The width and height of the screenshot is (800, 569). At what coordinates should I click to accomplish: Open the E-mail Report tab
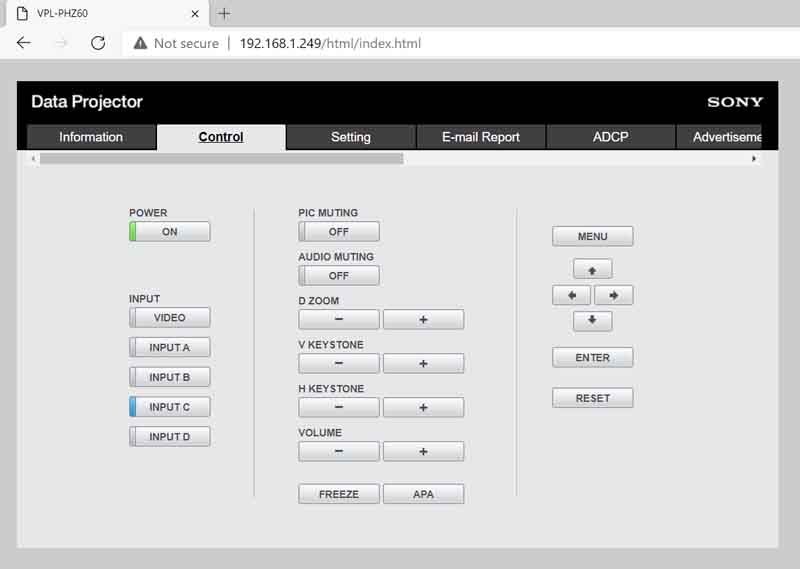coord(481,137)
